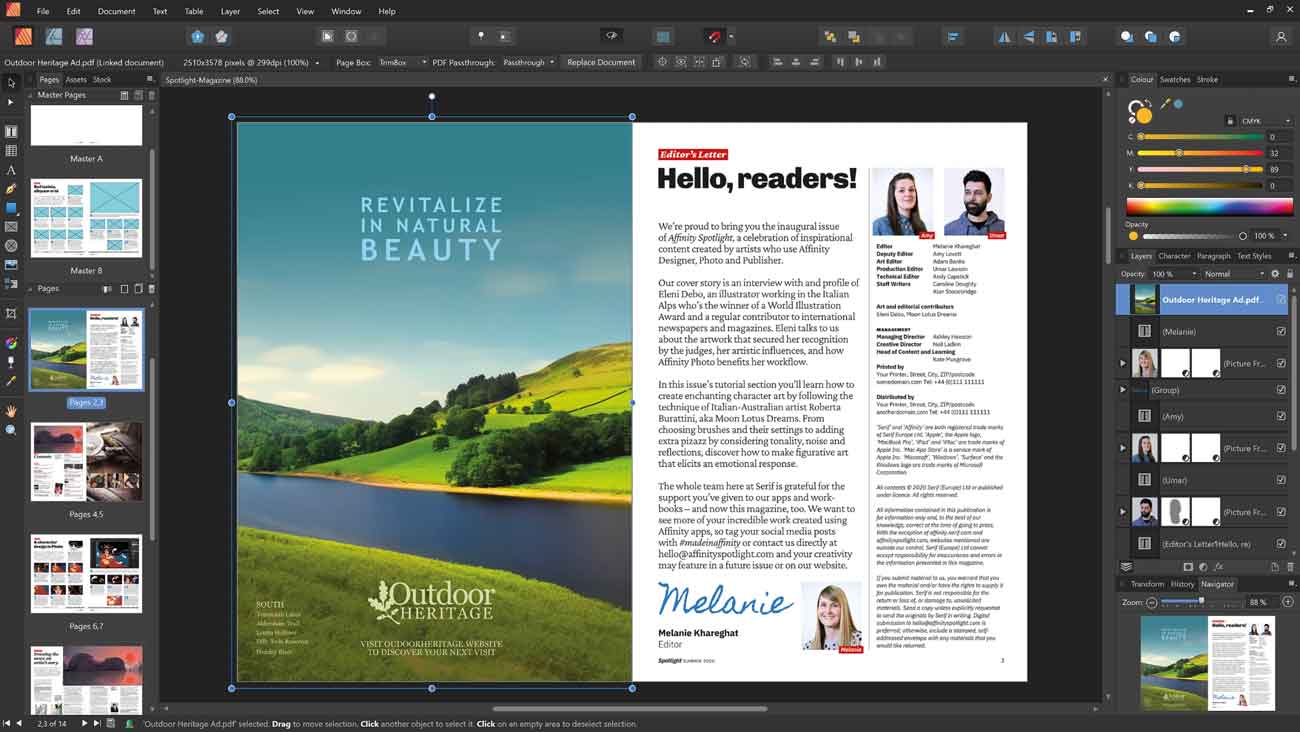This screenshot has height=732, width=1300.
Task: Toggle the Editor's Letter layer checkbox
Action: [x=1281, y=543]
